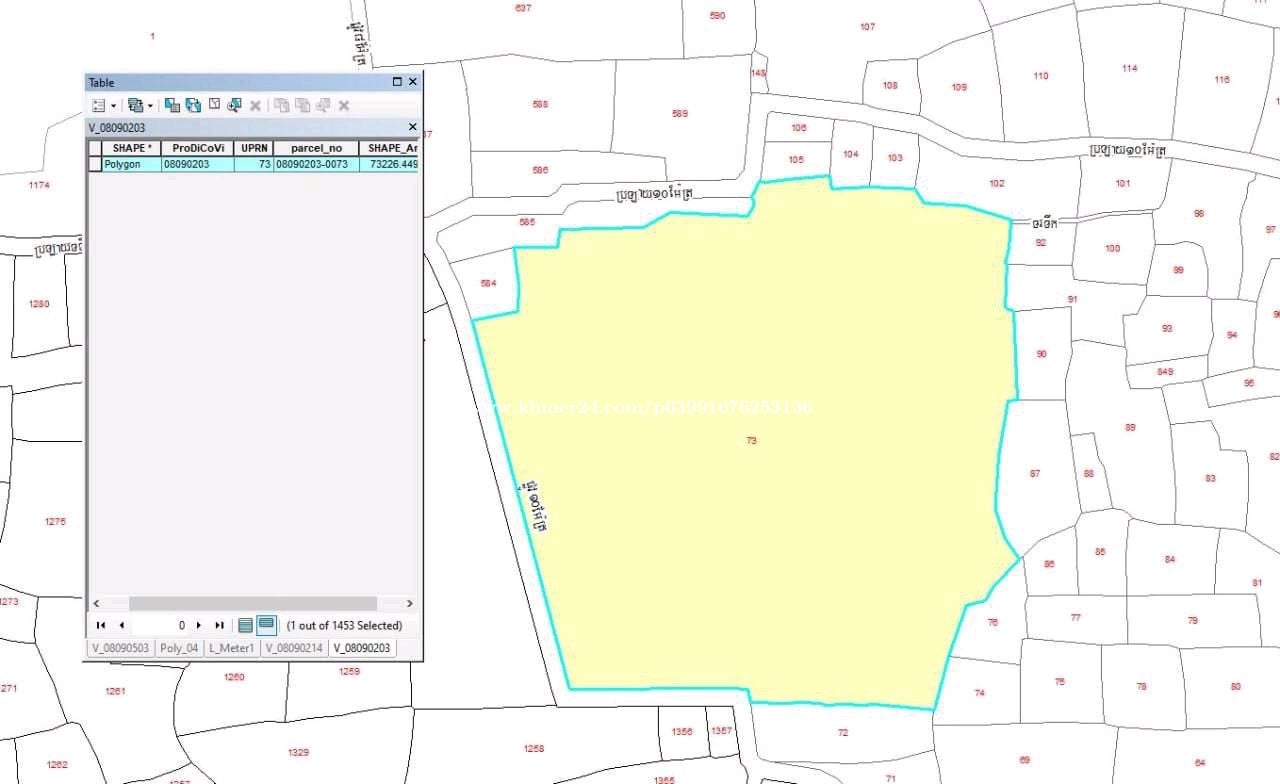Toggle Show all records view

tap(245, 625)
